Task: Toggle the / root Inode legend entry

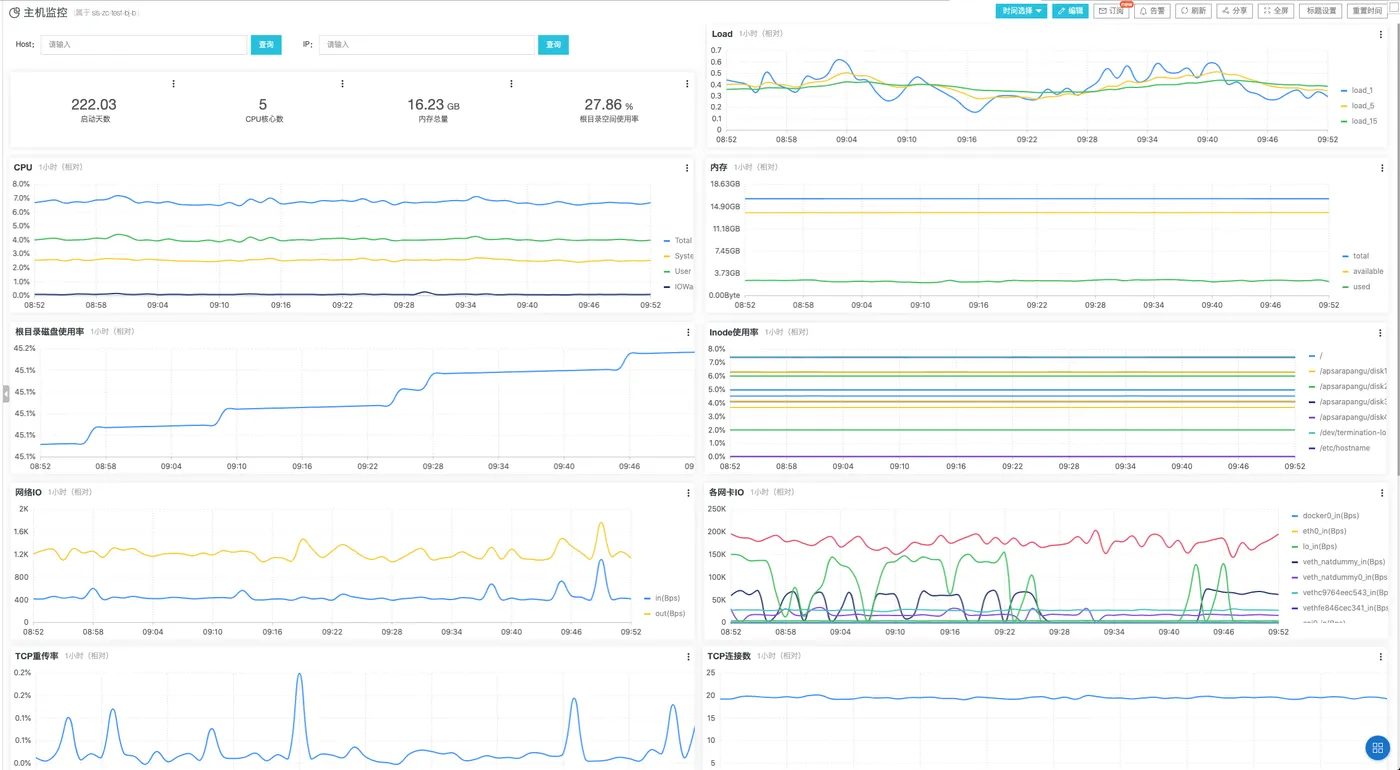Action: [x=1315, y=355]
